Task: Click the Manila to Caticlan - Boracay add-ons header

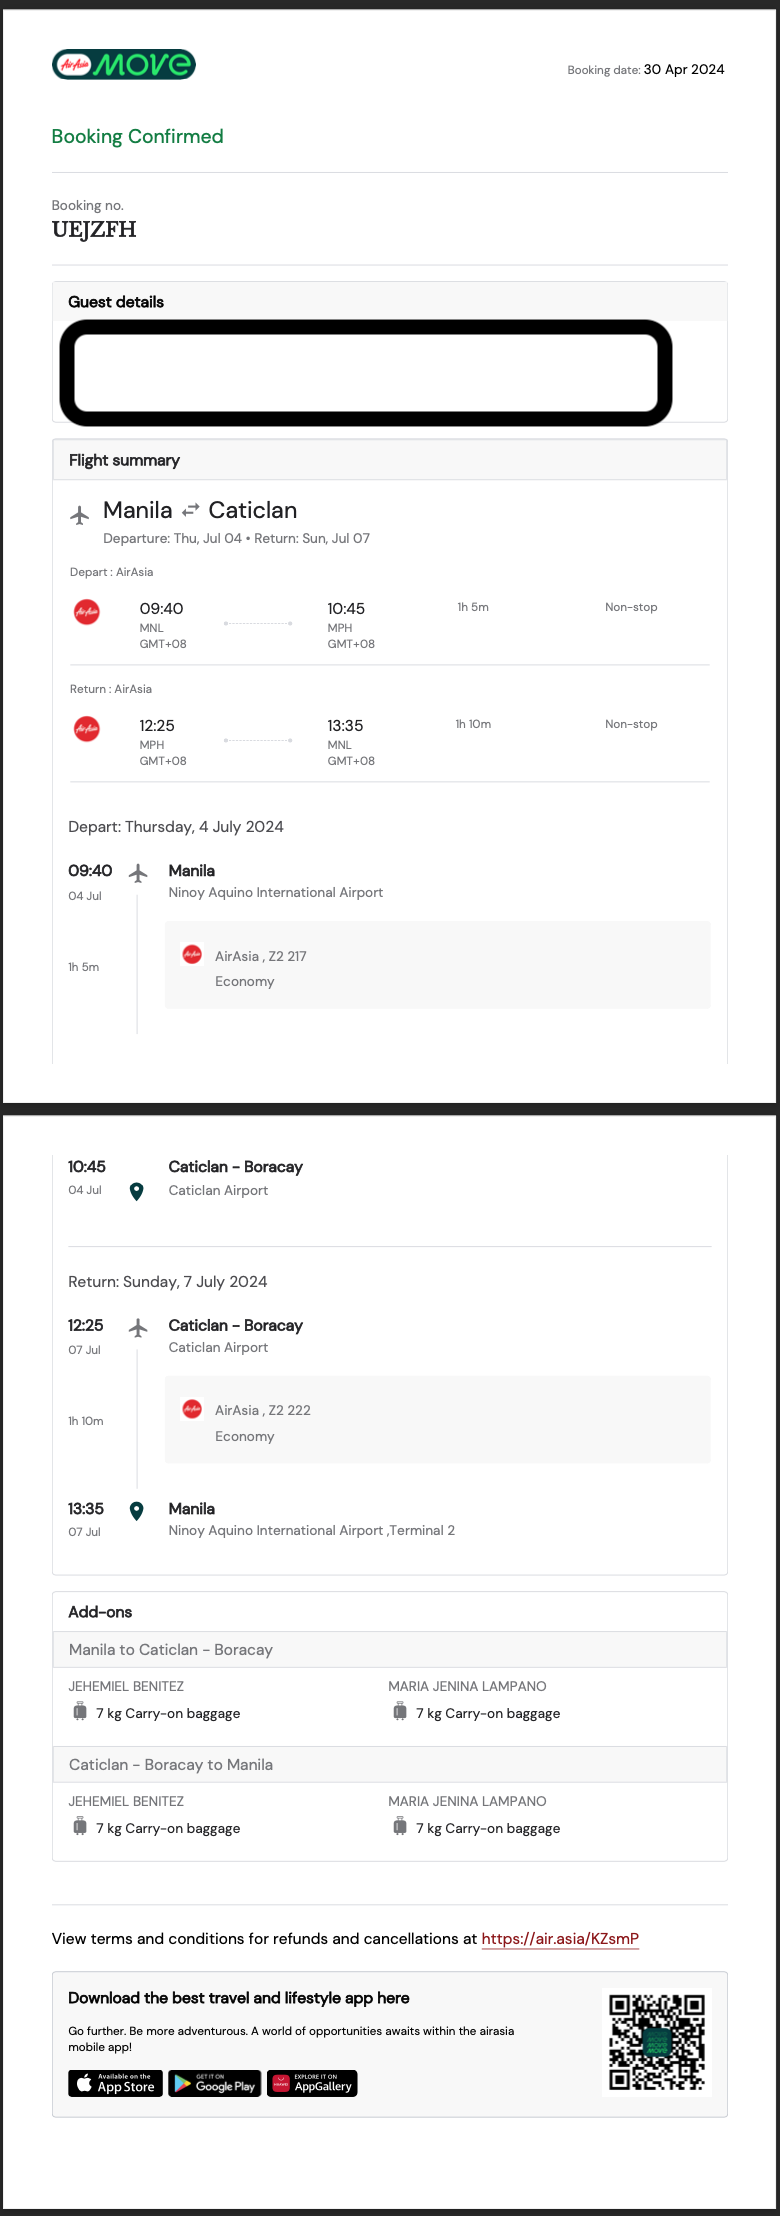Action: (x=390, y=1650)
